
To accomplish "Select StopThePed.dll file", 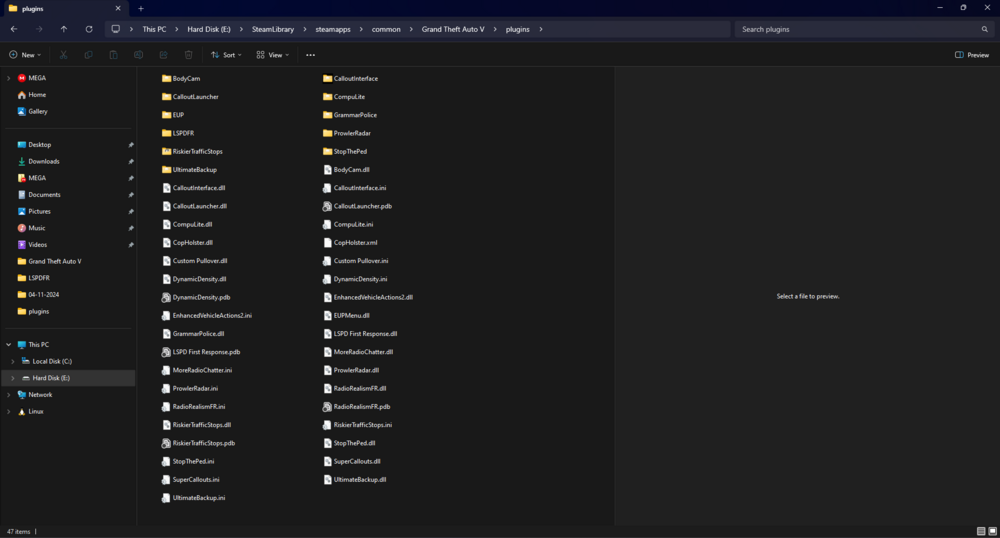I will coord(349,443).
